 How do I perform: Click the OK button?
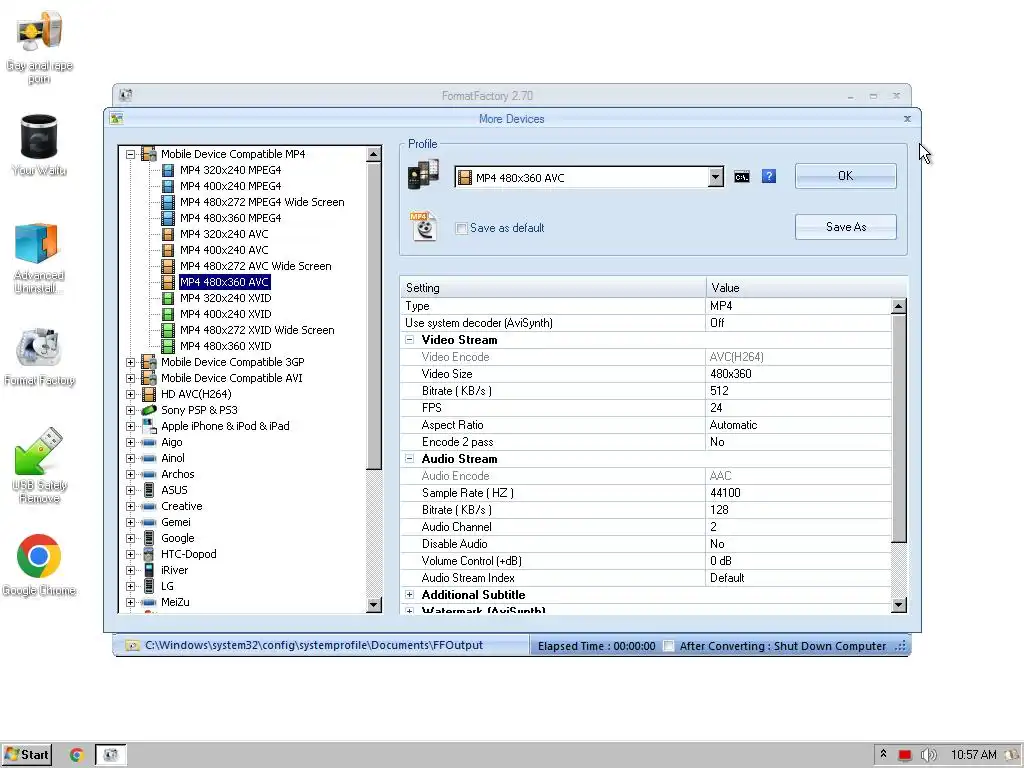845,176
